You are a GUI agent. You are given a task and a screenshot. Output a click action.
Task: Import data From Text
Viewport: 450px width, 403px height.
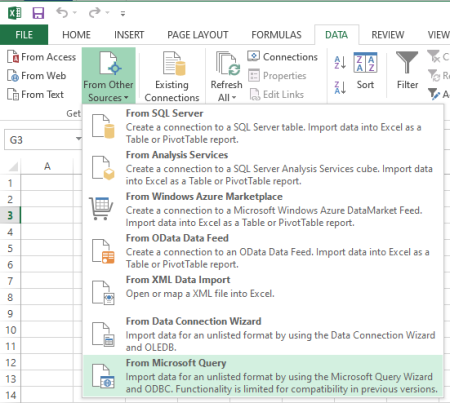click(x=35, y=94)
